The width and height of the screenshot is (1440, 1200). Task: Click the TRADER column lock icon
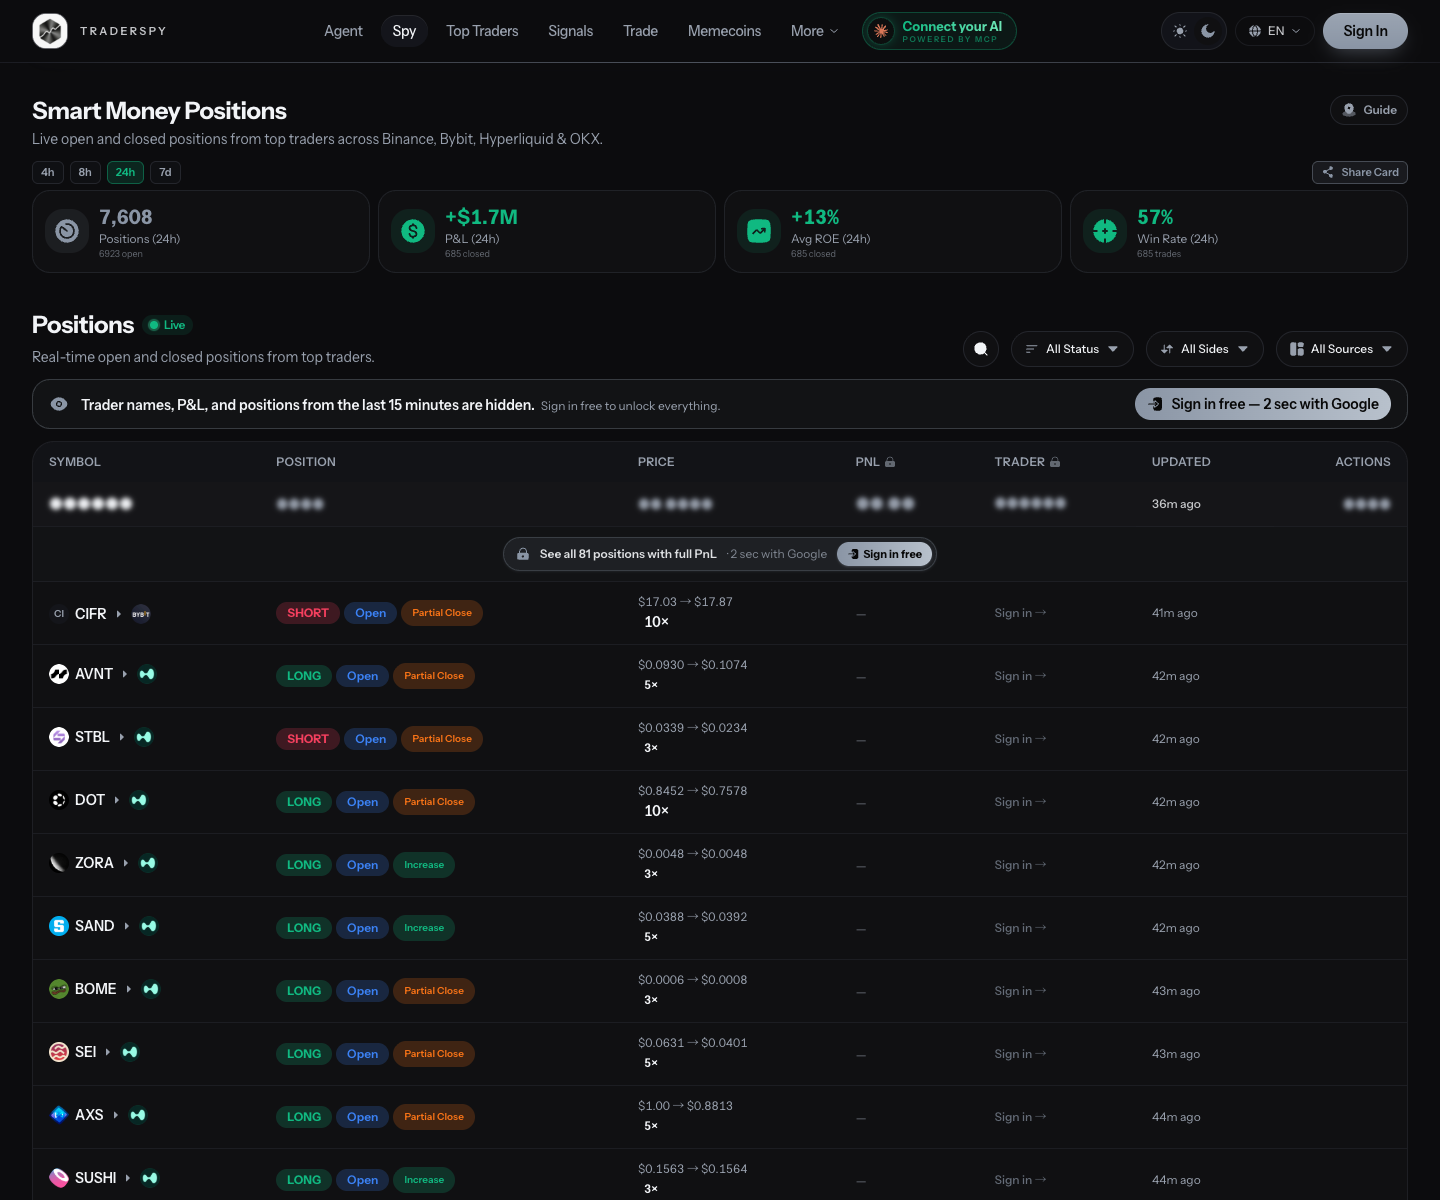pos(1055,462)
